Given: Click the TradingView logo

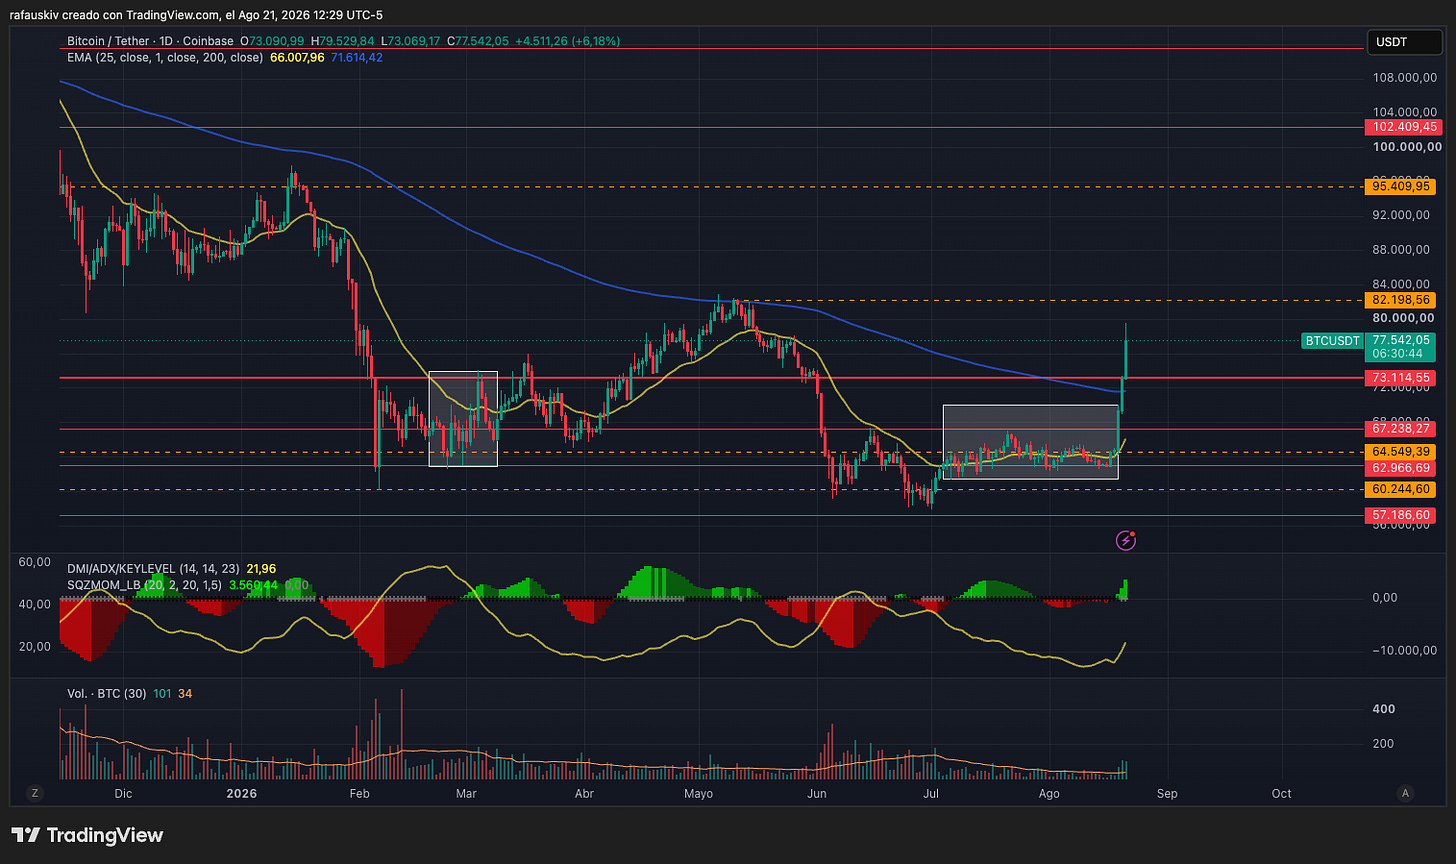Looking at the screenshot, I should point(87,835).
